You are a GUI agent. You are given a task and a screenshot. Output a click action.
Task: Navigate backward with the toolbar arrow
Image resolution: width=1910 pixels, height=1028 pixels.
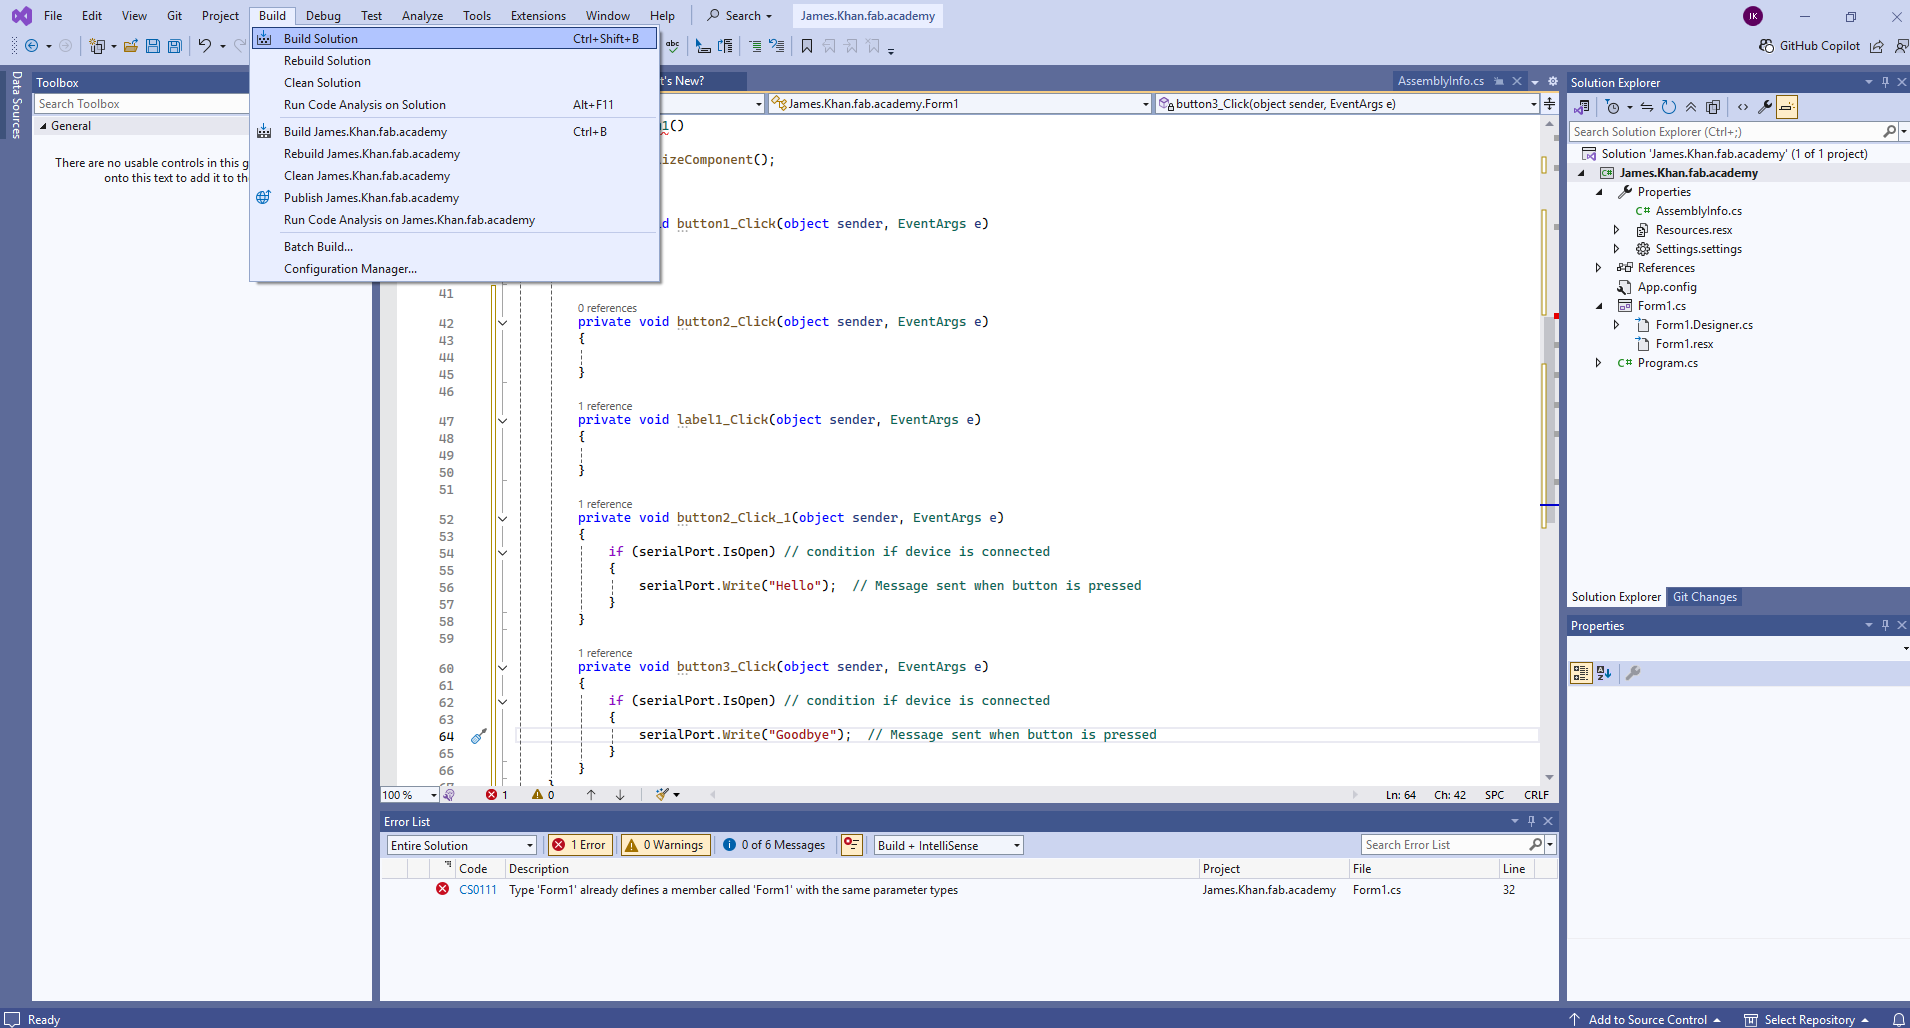pos(31,46)
